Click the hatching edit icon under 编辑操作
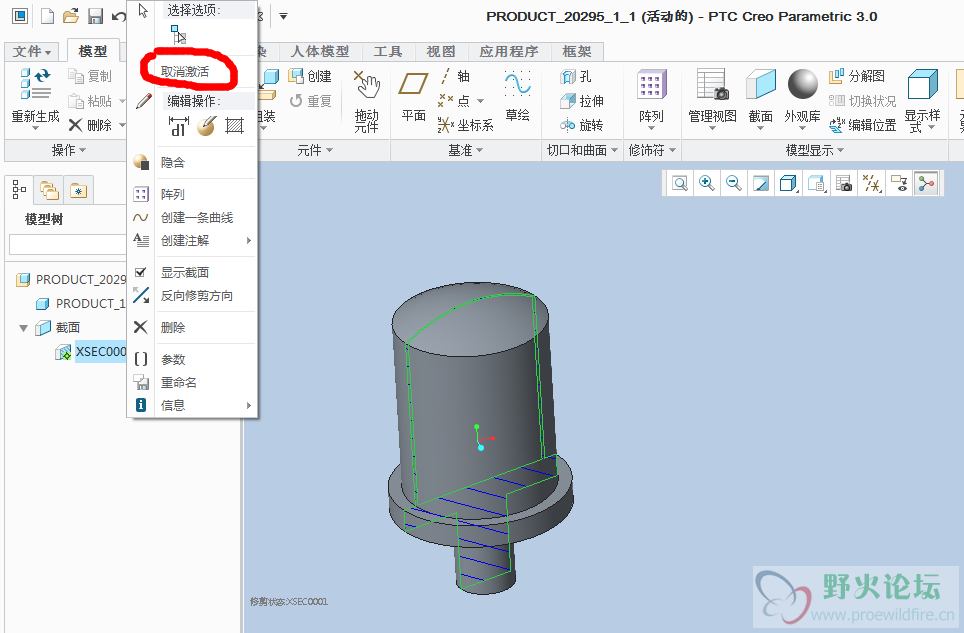The height and width of the screenshot is (633, 964). tap(234, 126)
